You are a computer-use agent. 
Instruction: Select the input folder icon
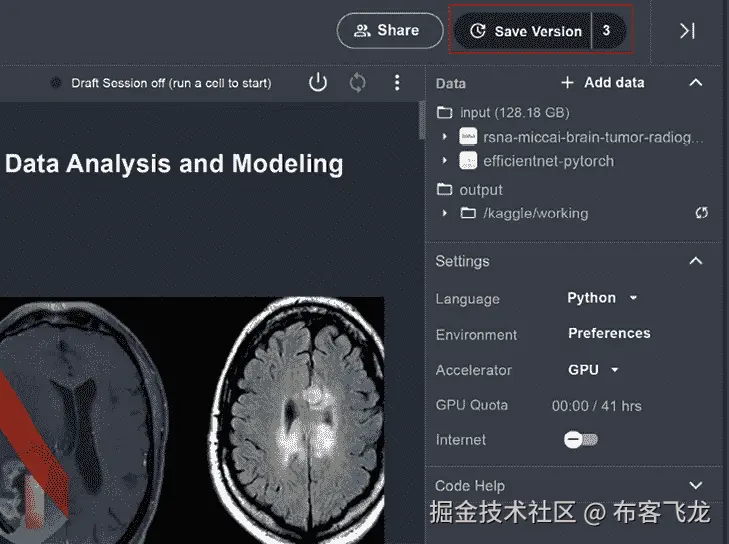click(x=444, y=112)
